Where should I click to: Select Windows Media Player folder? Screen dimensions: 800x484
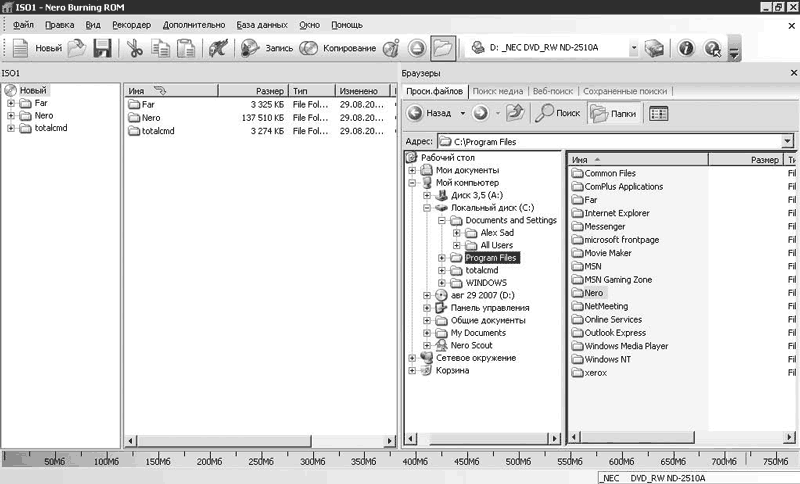point(626,346)
